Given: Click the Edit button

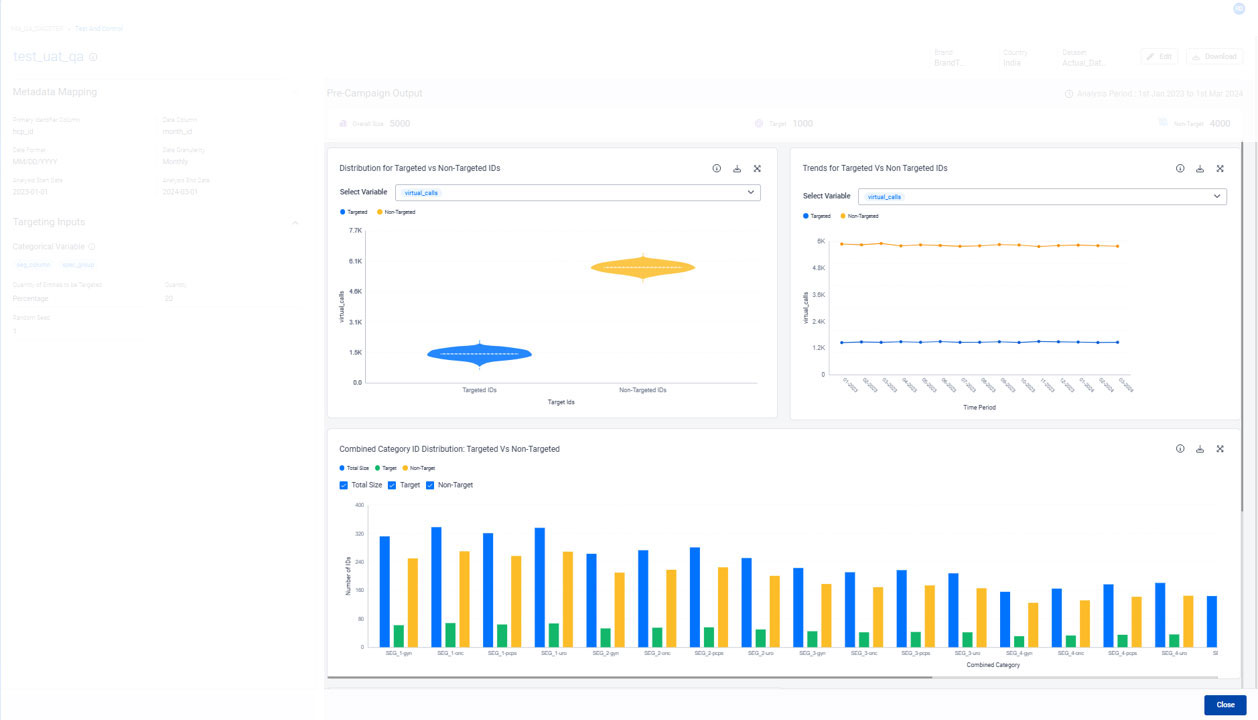Looking at the screenshot, I should point(1159,57).
